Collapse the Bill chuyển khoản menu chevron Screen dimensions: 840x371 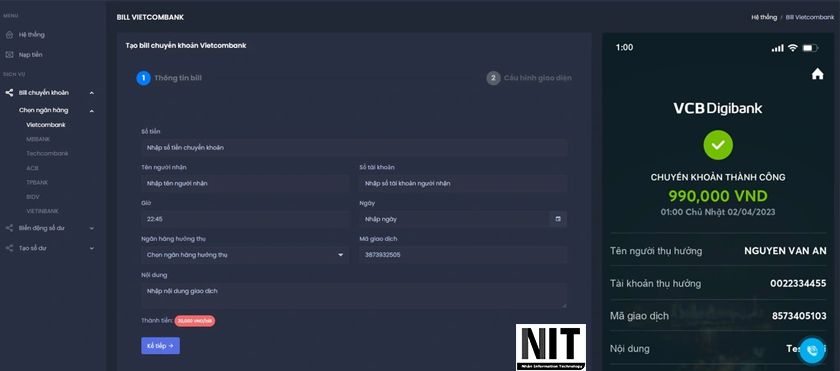point(92,93)
